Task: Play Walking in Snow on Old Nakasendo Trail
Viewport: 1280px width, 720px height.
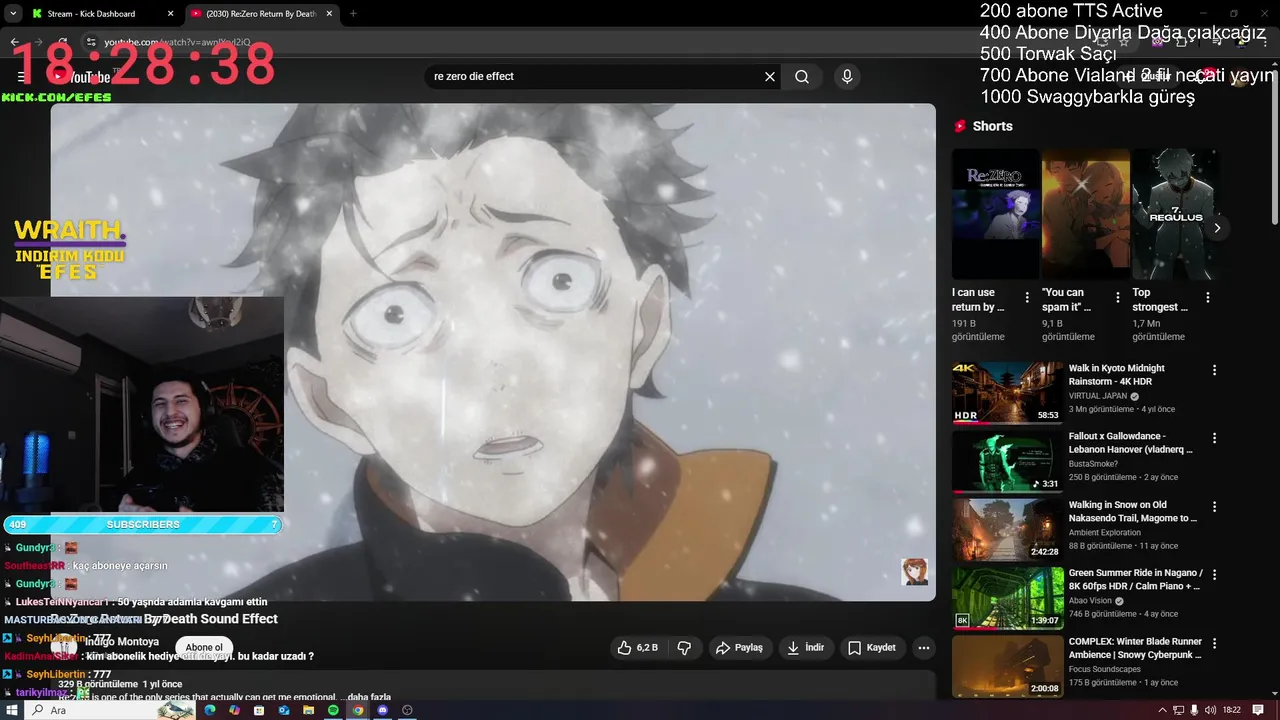Action: pyautogui.click(x=1008, y=529)
